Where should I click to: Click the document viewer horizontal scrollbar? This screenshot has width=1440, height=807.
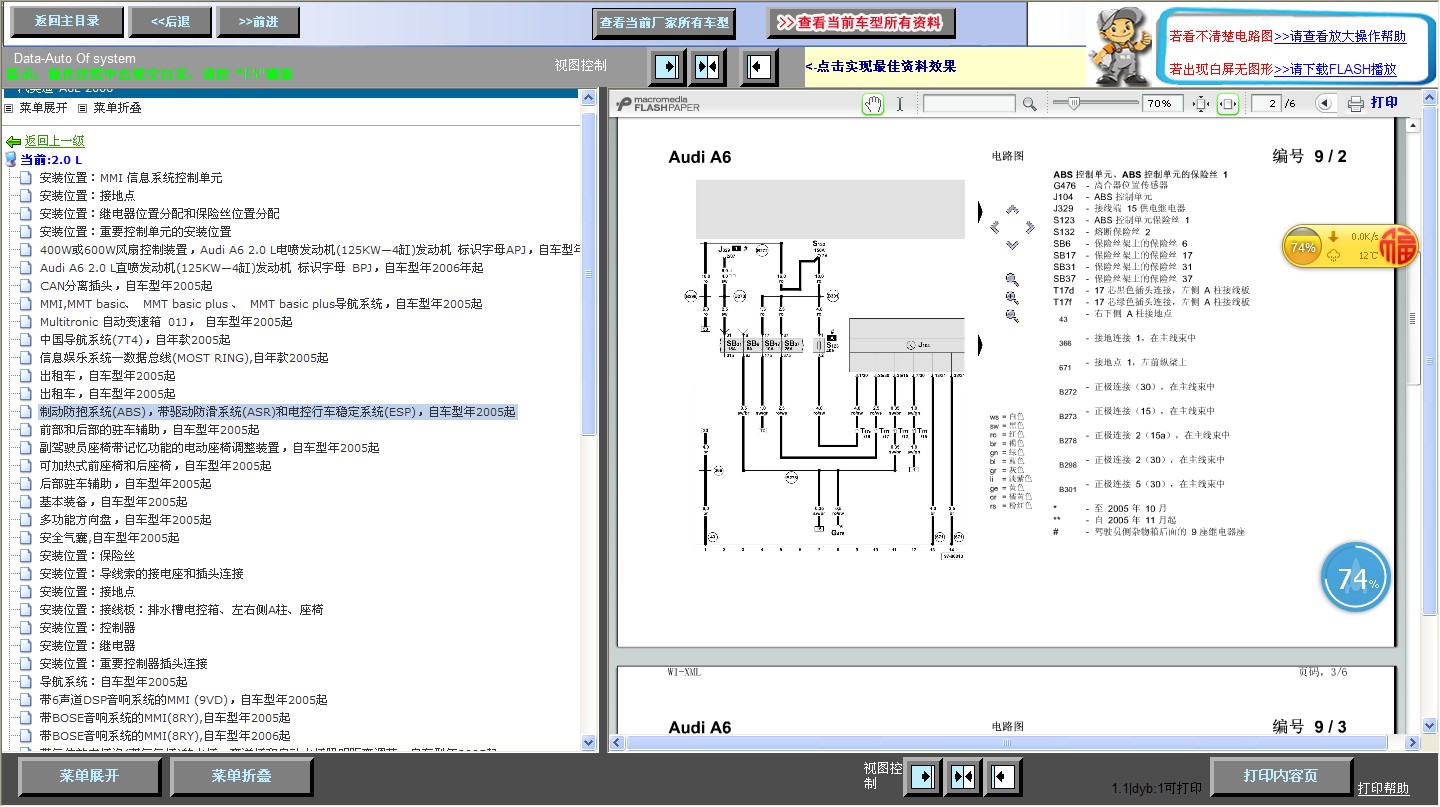pyautogui.click(x=1012, y=743)
